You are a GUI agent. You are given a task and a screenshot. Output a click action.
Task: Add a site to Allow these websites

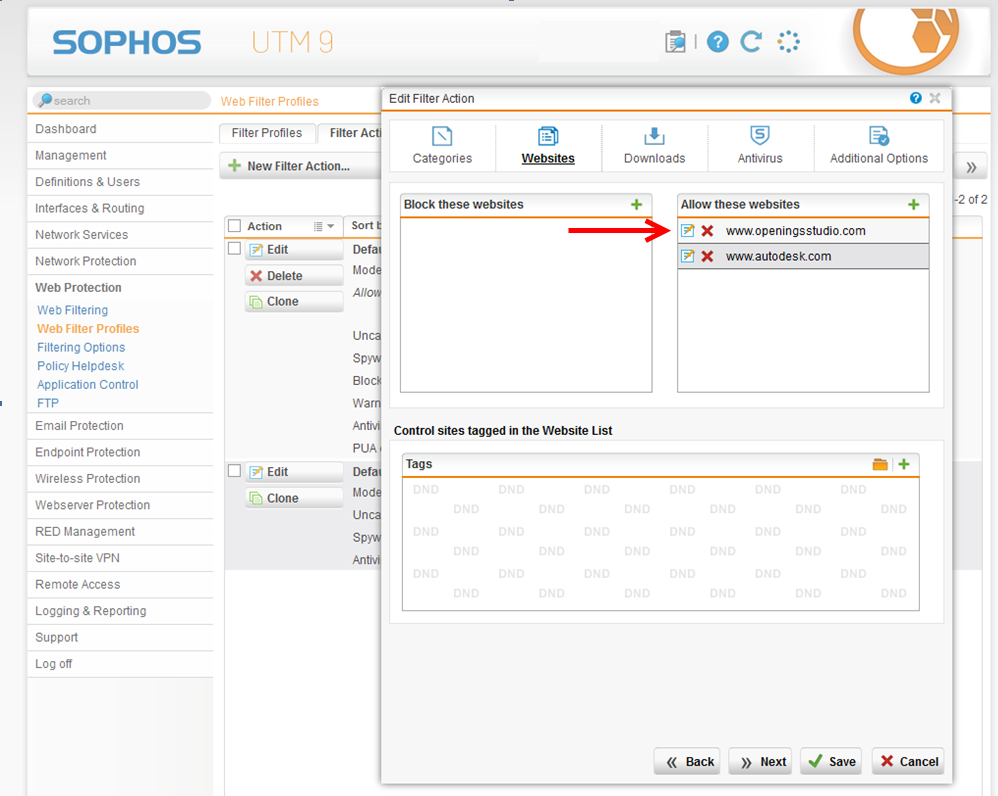[x=913, y=204]
